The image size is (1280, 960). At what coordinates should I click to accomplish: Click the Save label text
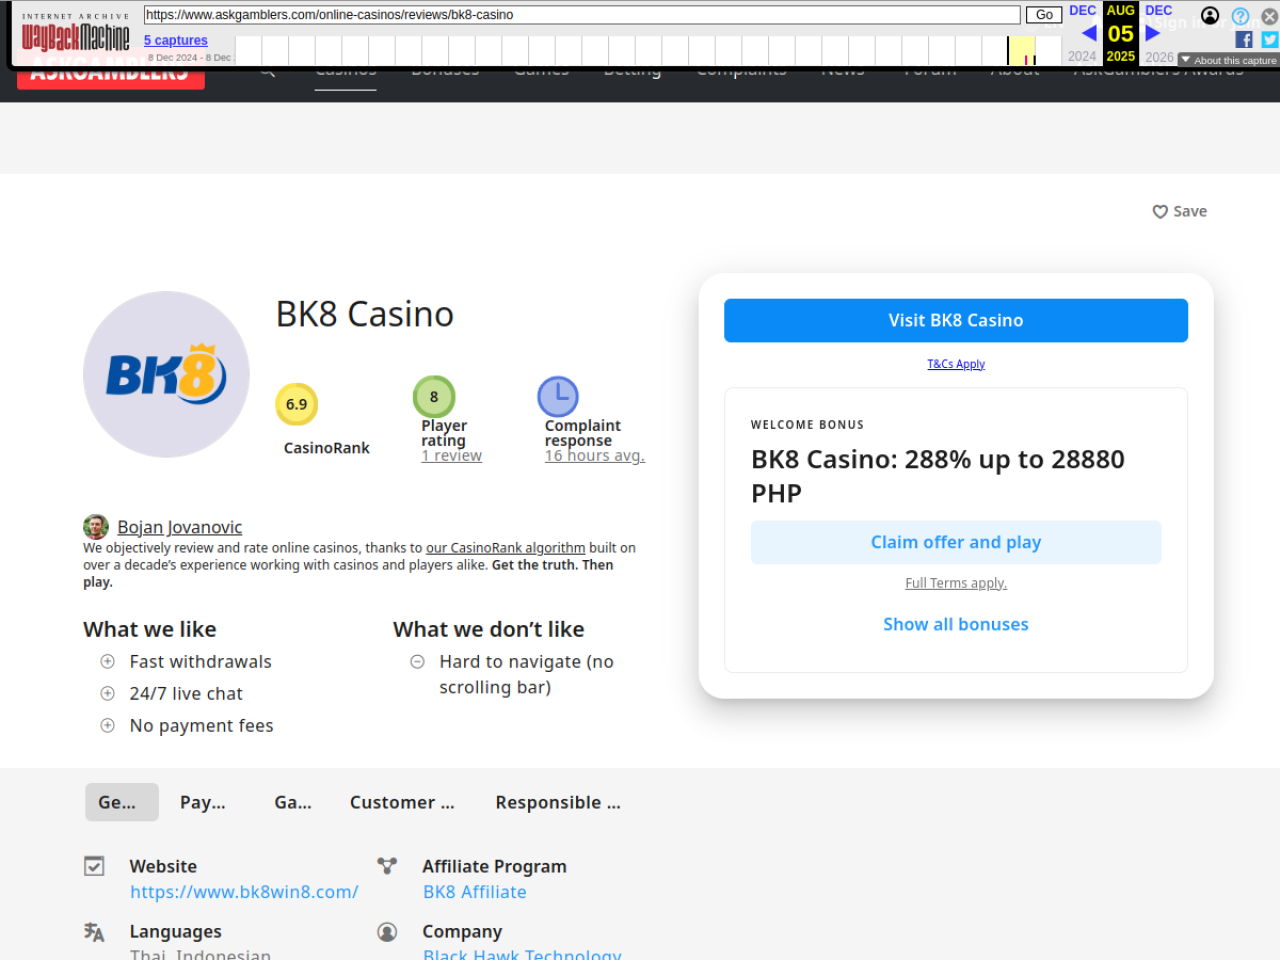pyautogui.click(x=1190, y=212)
